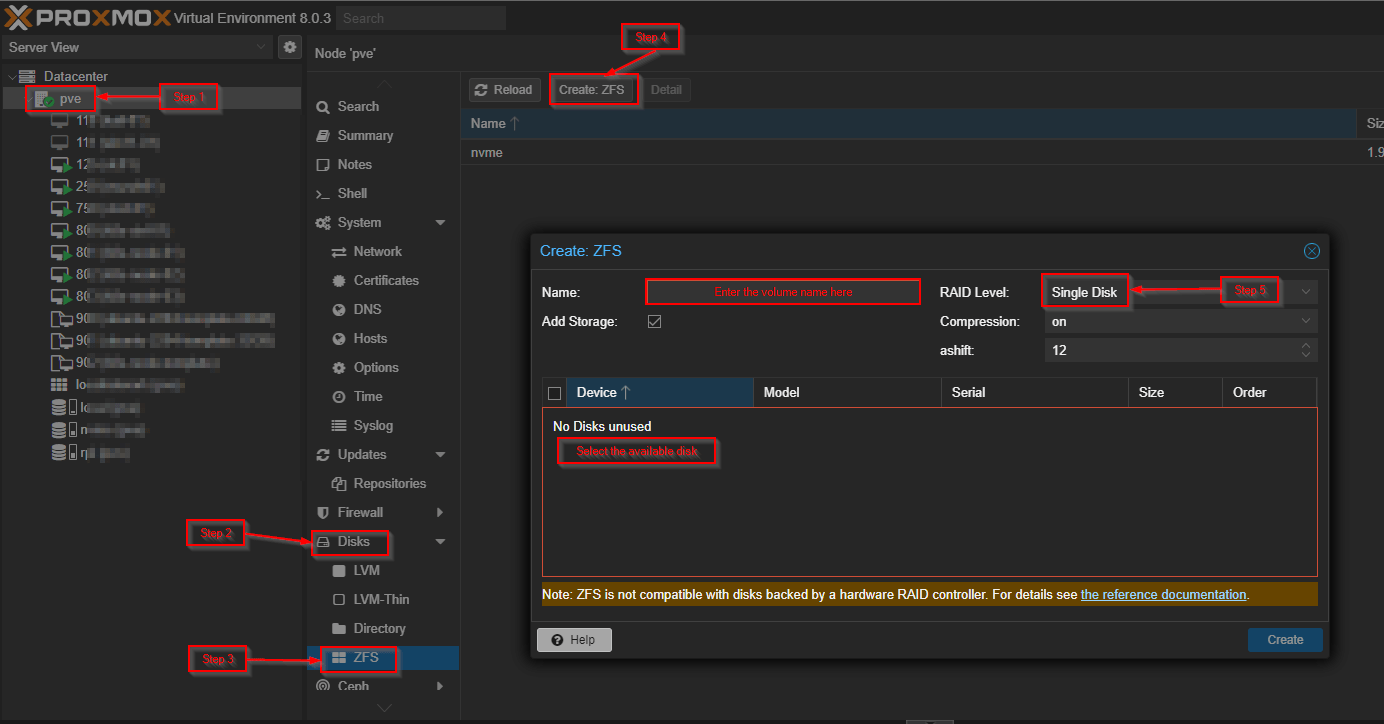Click the Detail toolbar button
Screen dimensions: 1384x724
pyautogui.click(x=666, y=90)
